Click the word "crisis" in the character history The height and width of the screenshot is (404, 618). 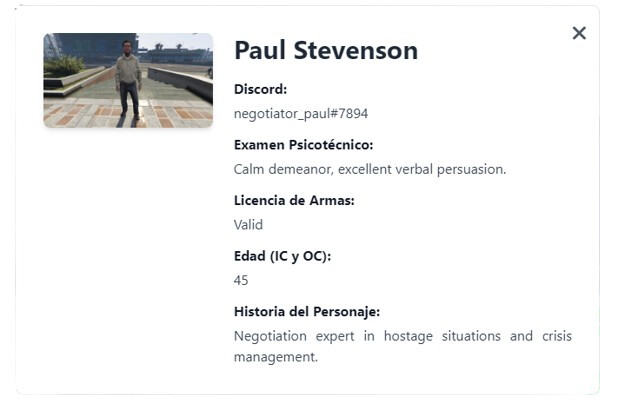click(555, 336)
